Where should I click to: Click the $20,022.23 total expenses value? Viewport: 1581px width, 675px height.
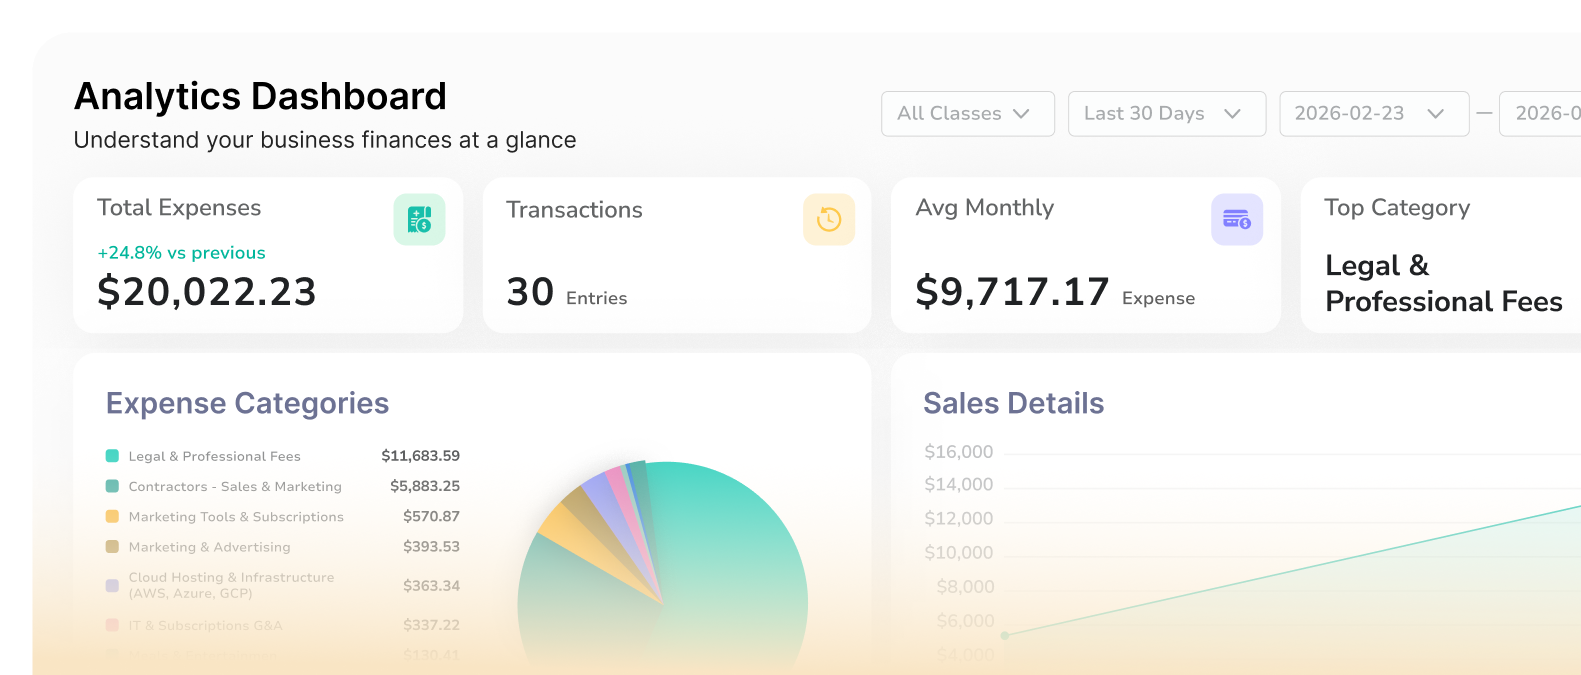(x=206, y=292)
